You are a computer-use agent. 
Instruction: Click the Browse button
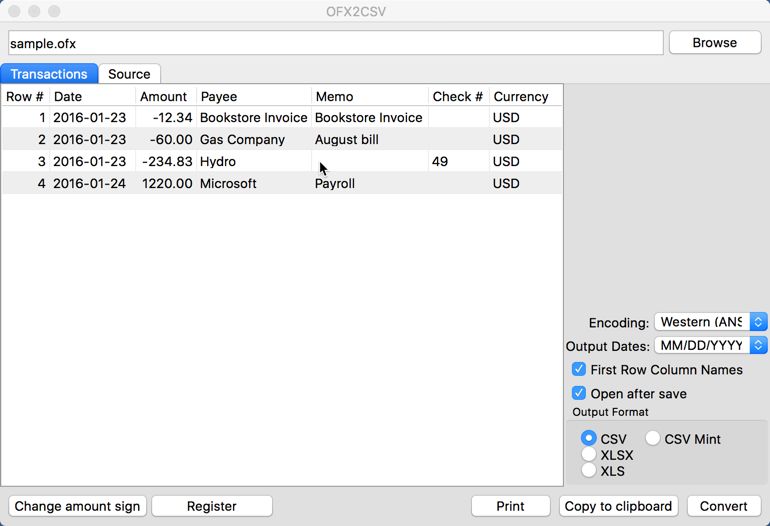pyautogui.click(x=715, y=43)
